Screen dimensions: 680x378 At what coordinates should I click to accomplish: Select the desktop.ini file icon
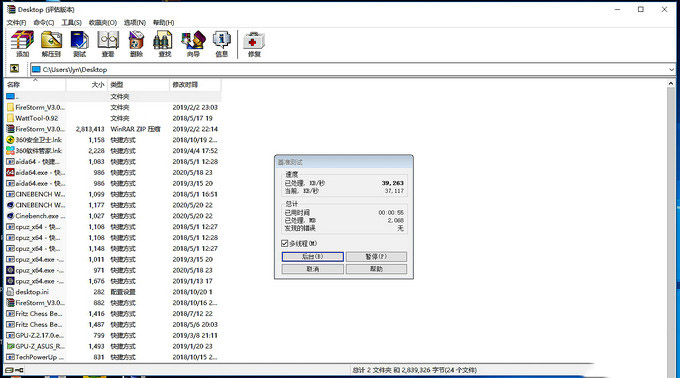10,292
